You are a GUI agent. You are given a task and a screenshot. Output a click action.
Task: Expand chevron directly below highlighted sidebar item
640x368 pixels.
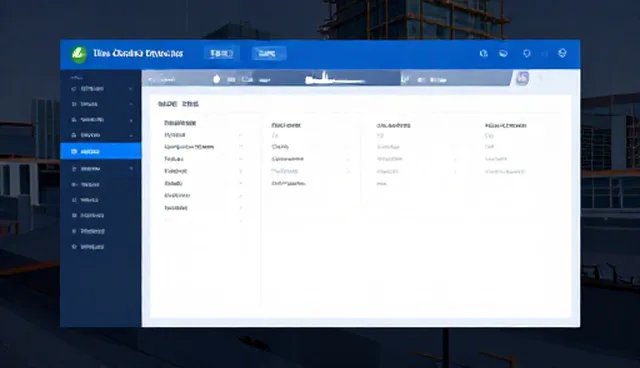click(131, 168)
